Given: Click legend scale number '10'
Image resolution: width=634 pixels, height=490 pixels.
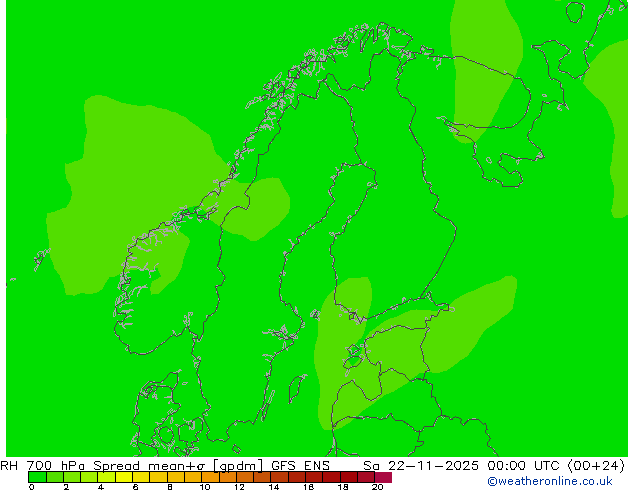Looking at the screenshot, I should (205, 487).
